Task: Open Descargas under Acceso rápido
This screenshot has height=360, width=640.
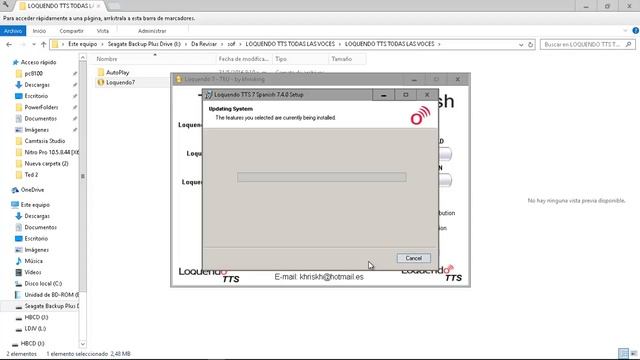Action: click(37, 85)
